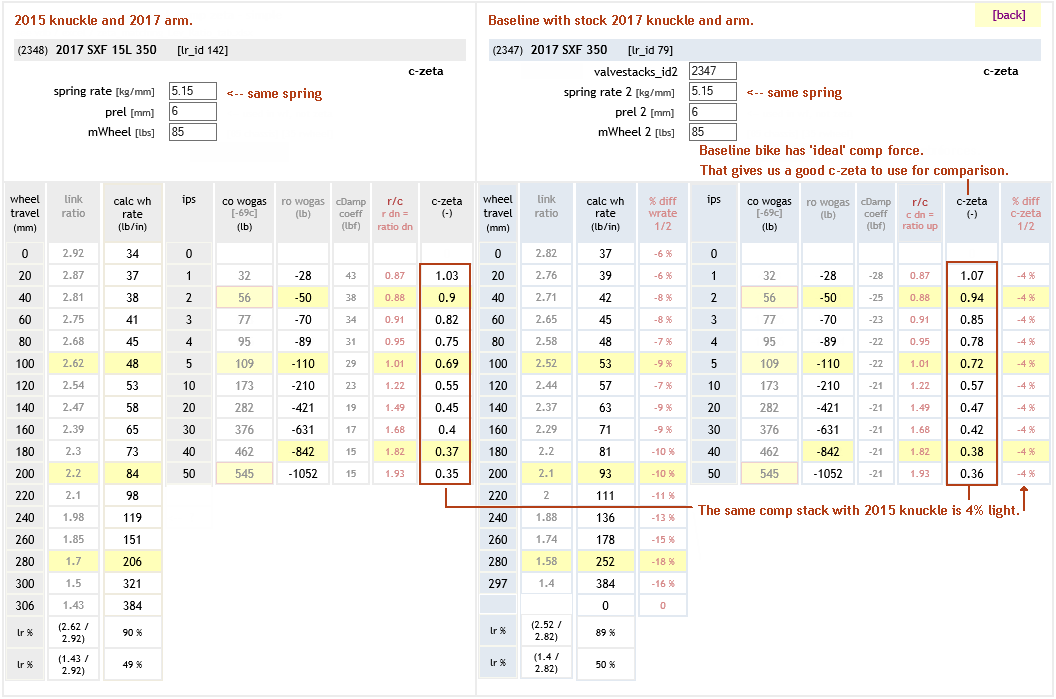Click the '2017 SXF 15L 350' title
Viewport: 1056px width, 699px height.
click(x=106, y=50)
